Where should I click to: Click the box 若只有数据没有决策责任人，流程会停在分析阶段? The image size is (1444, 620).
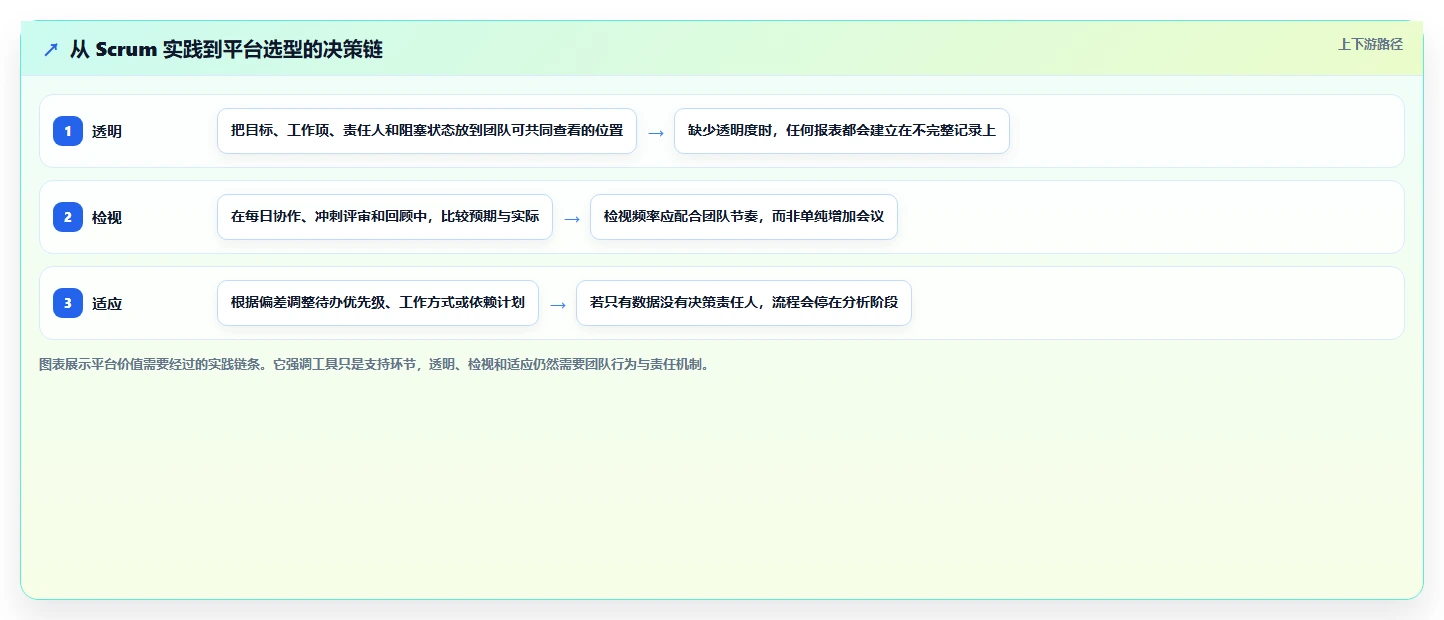pos(744,303)
